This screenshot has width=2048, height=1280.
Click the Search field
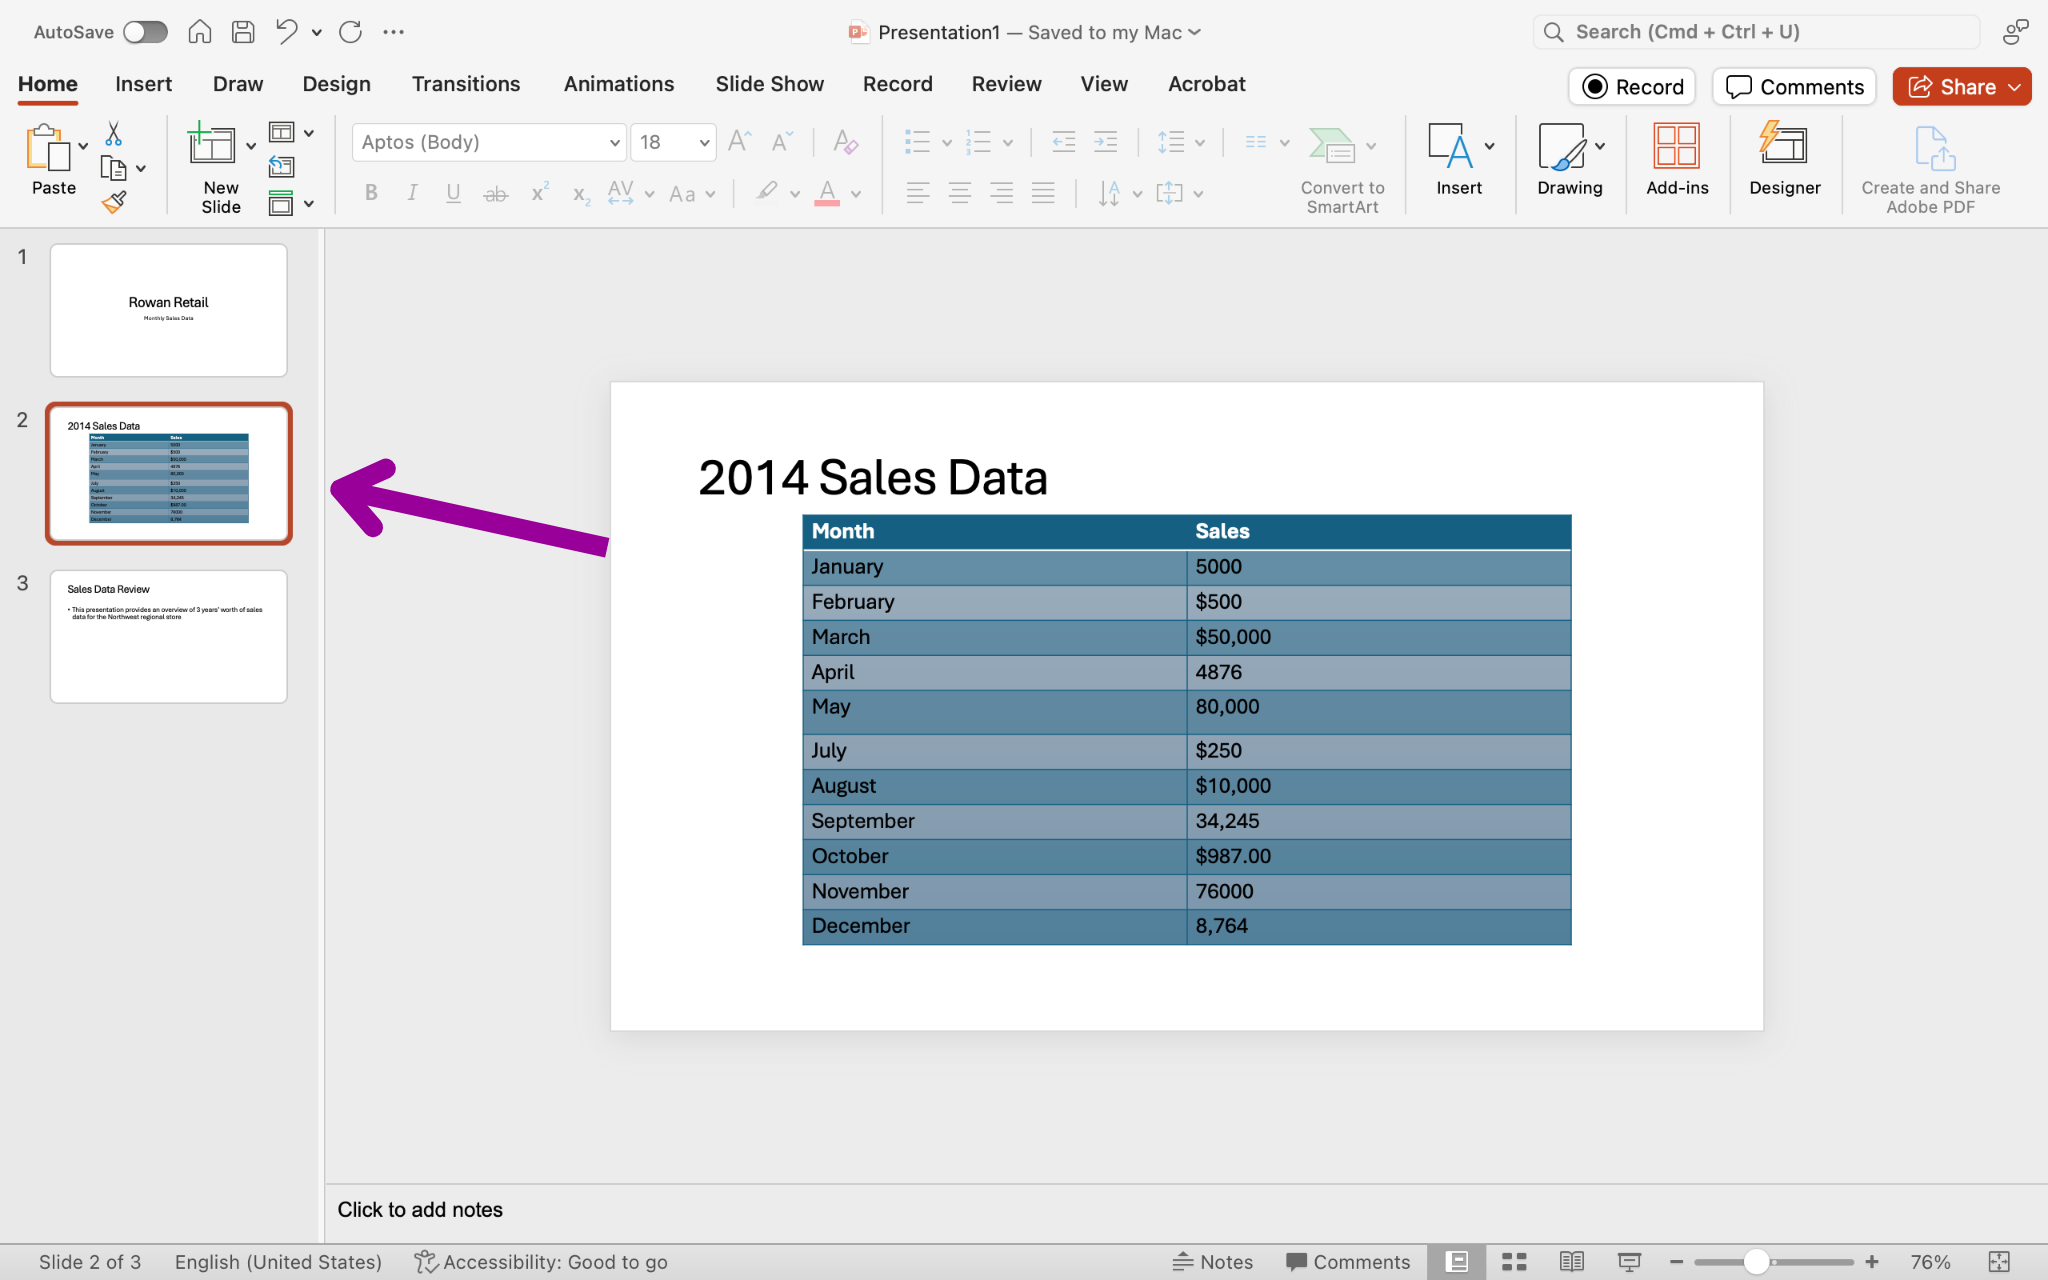click(1757, 32)
